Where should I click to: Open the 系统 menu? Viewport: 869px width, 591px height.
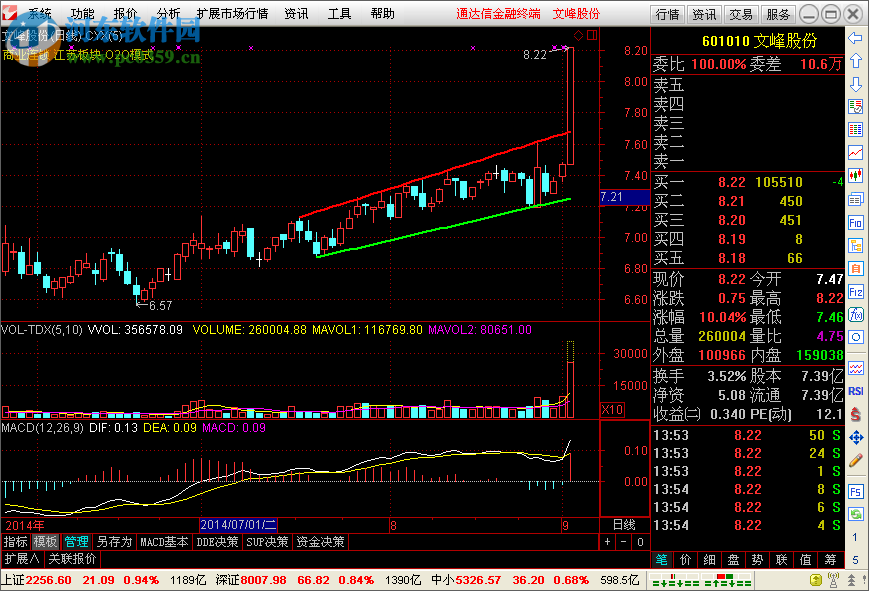[39, 14]
